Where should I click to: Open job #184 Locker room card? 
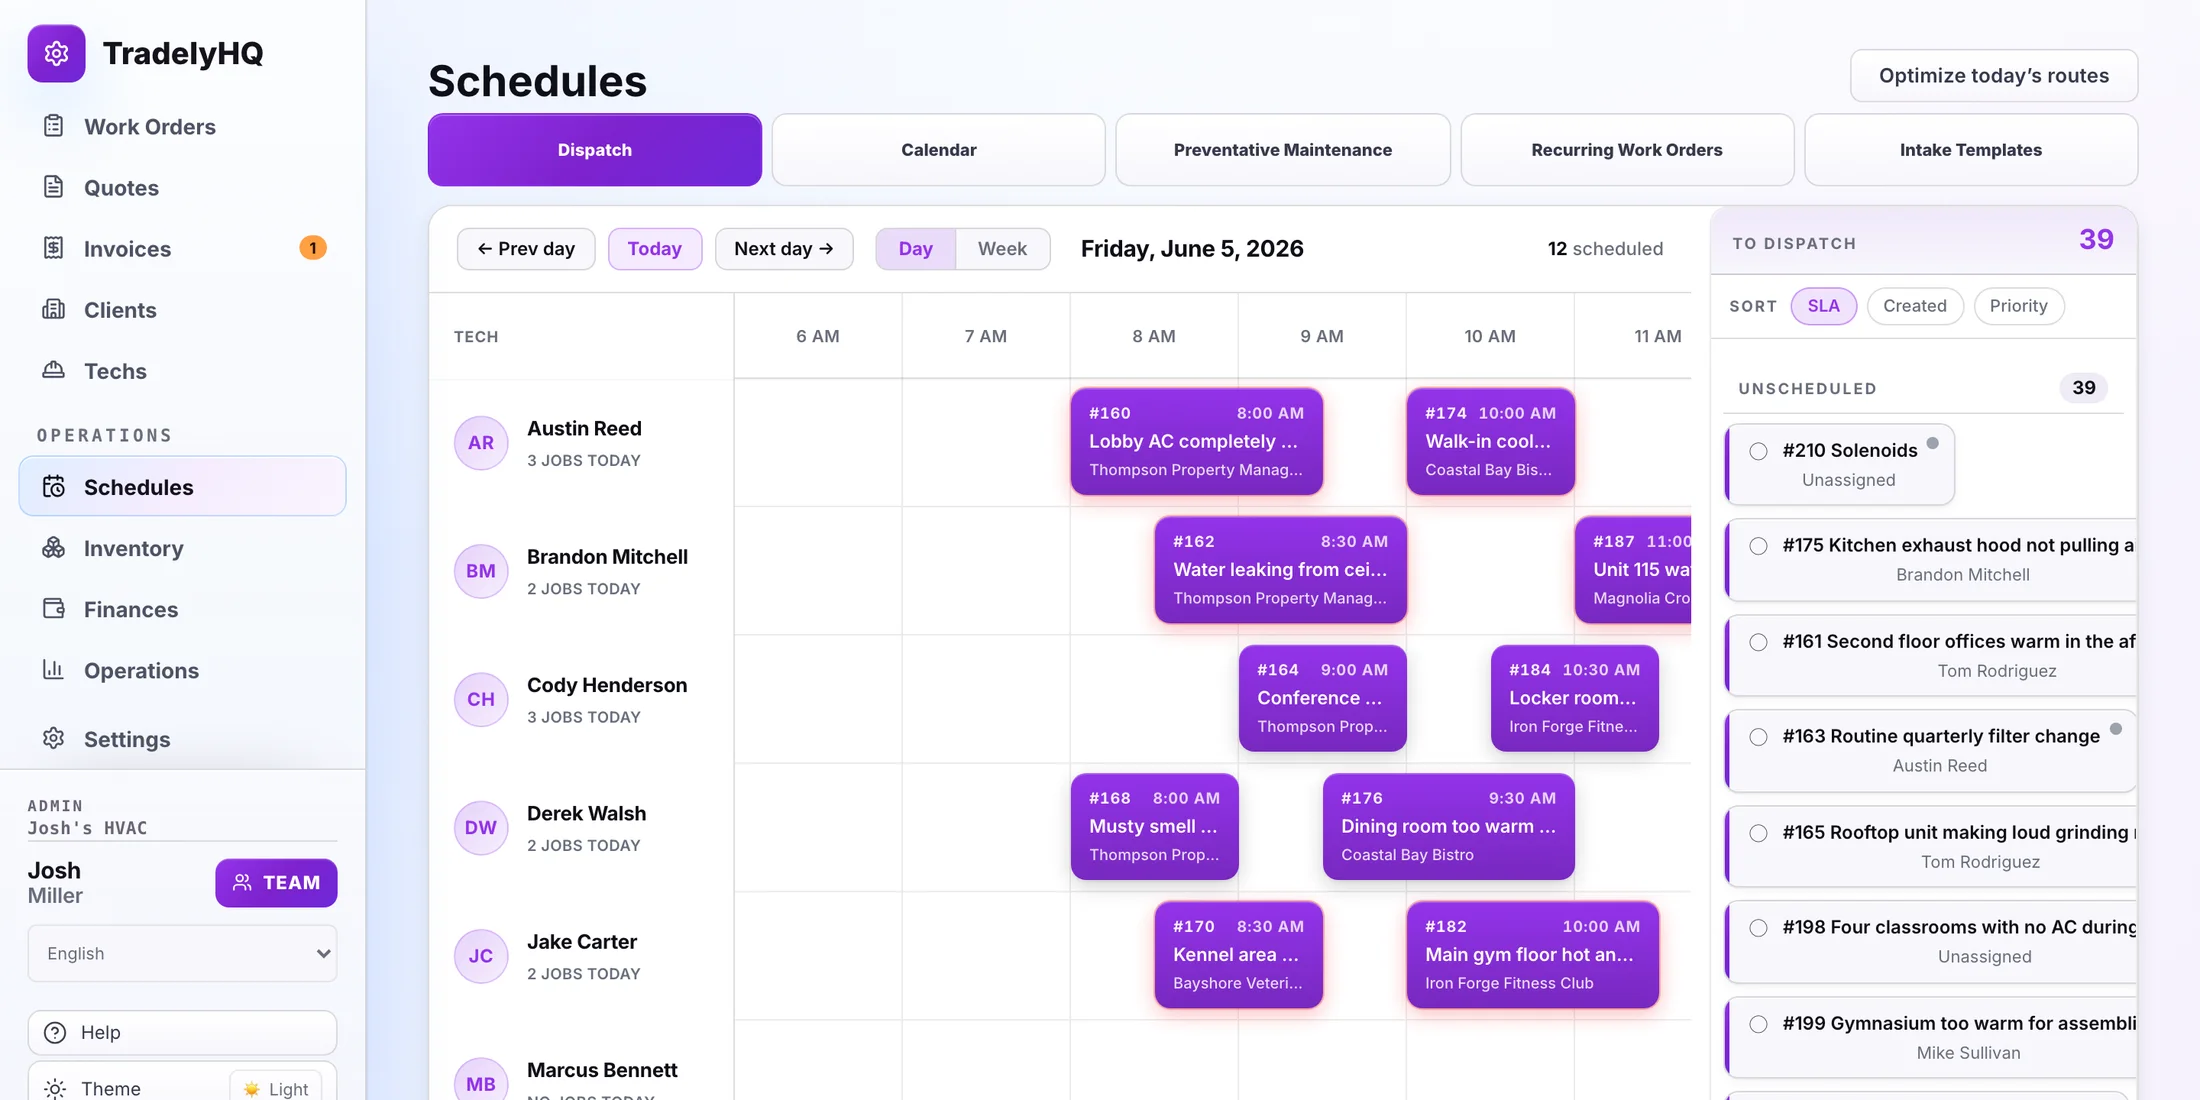tap(1574, 698)
